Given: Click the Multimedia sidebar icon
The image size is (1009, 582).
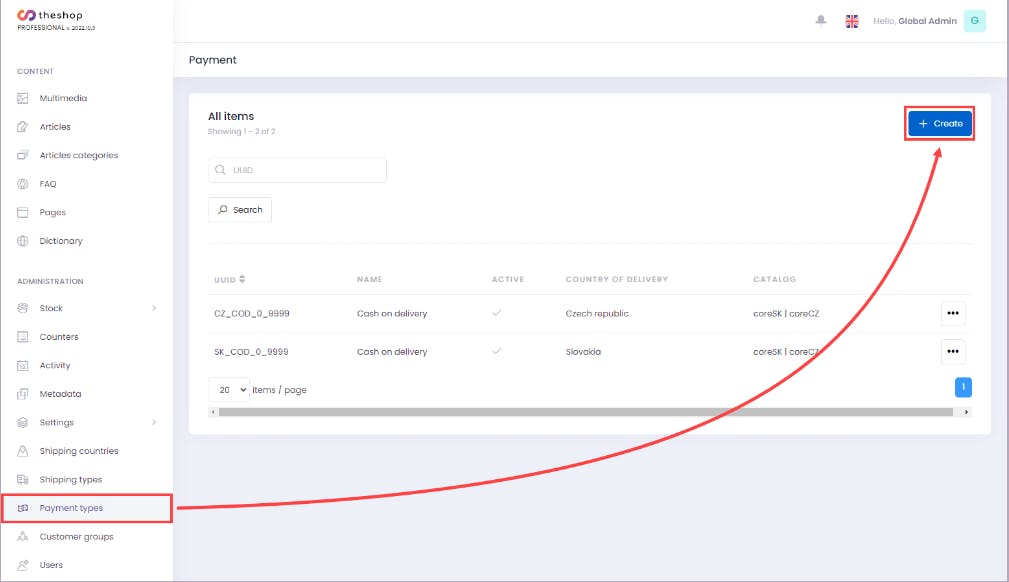Looking at the screenshot, I should pos(23,99).
